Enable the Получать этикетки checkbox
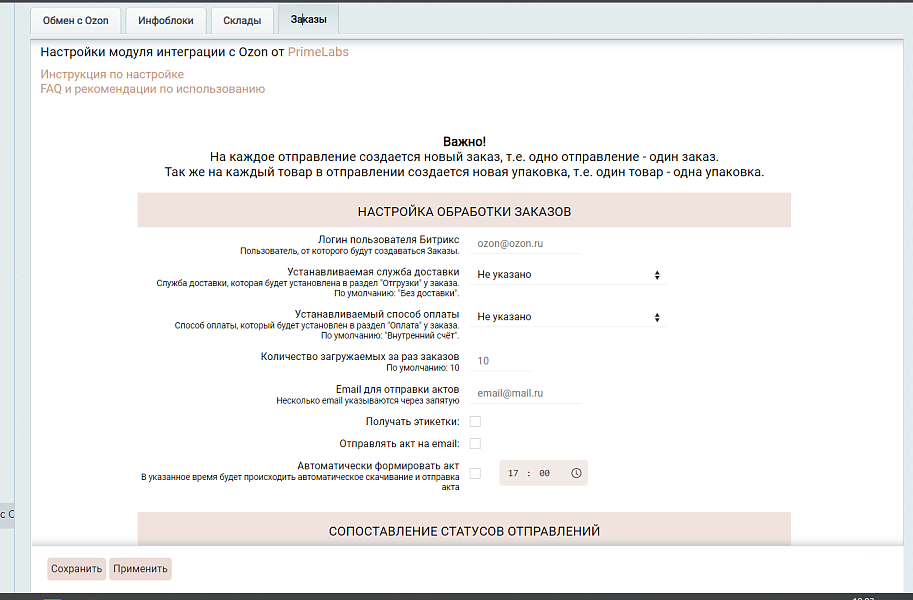 click(x=476, y=422)
